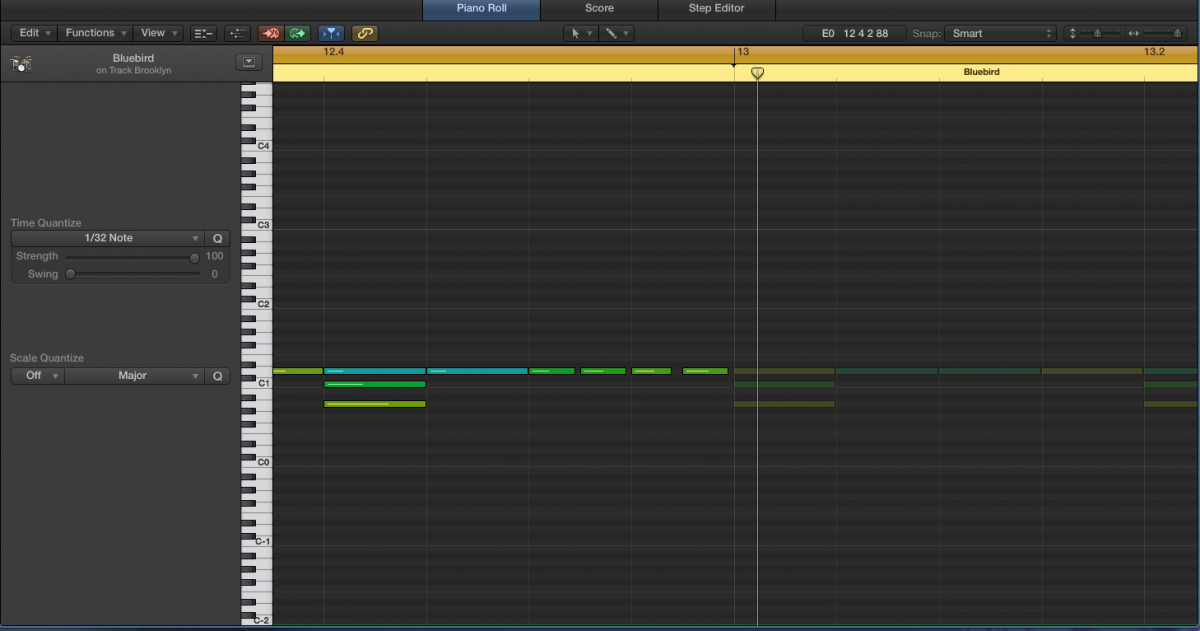
Task: Show the automation/MIDI Draw area button
Action: click(x=237, y=33)
